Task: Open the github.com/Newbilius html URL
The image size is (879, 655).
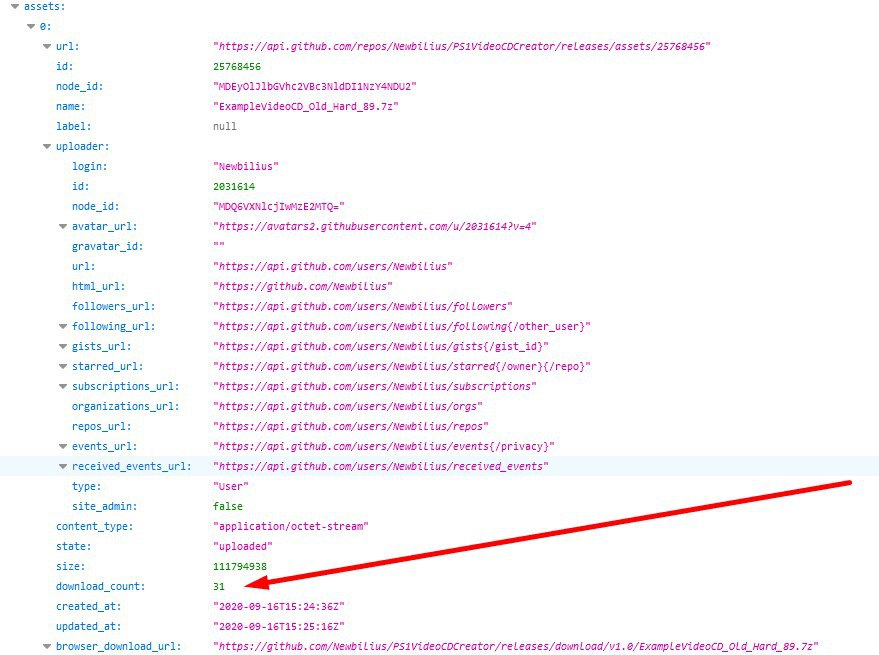Action: click(x=303, y=287)
